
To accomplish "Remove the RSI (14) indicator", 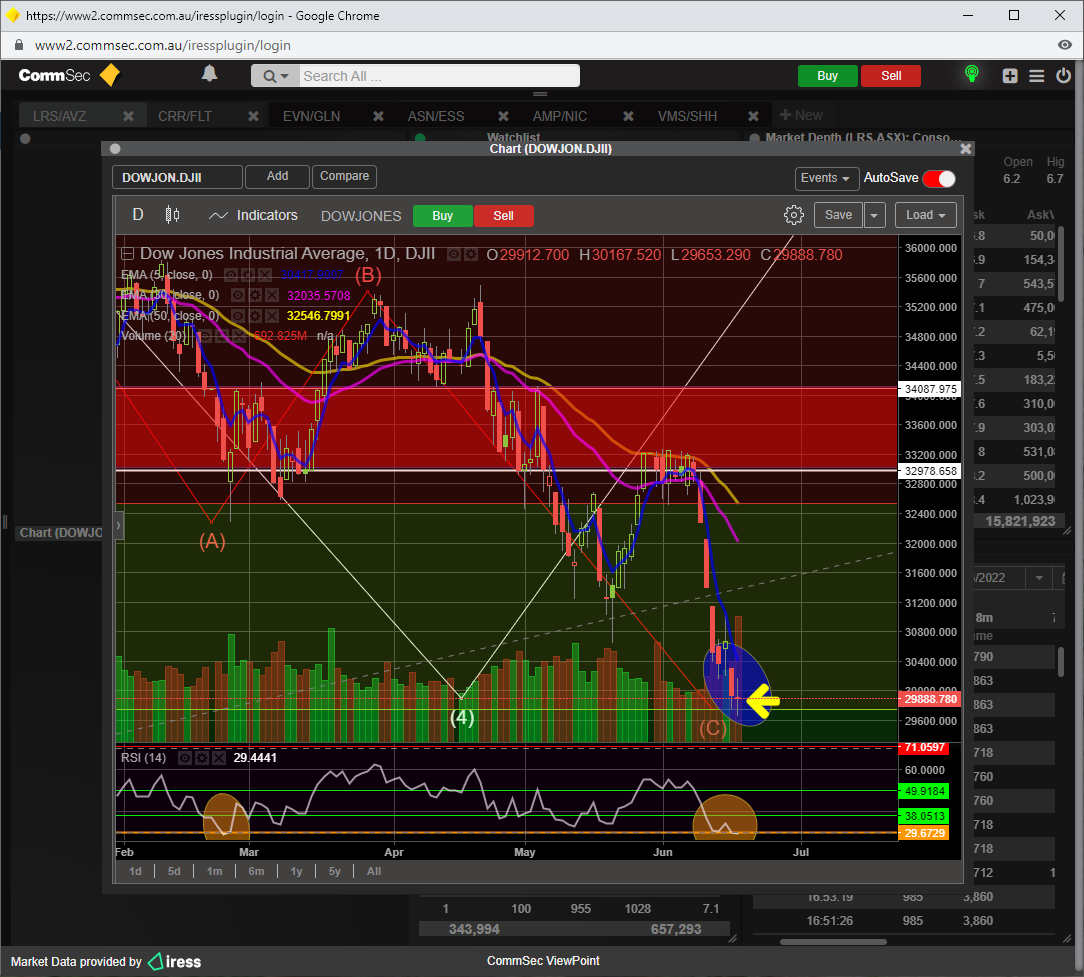I will coord(218,758).
